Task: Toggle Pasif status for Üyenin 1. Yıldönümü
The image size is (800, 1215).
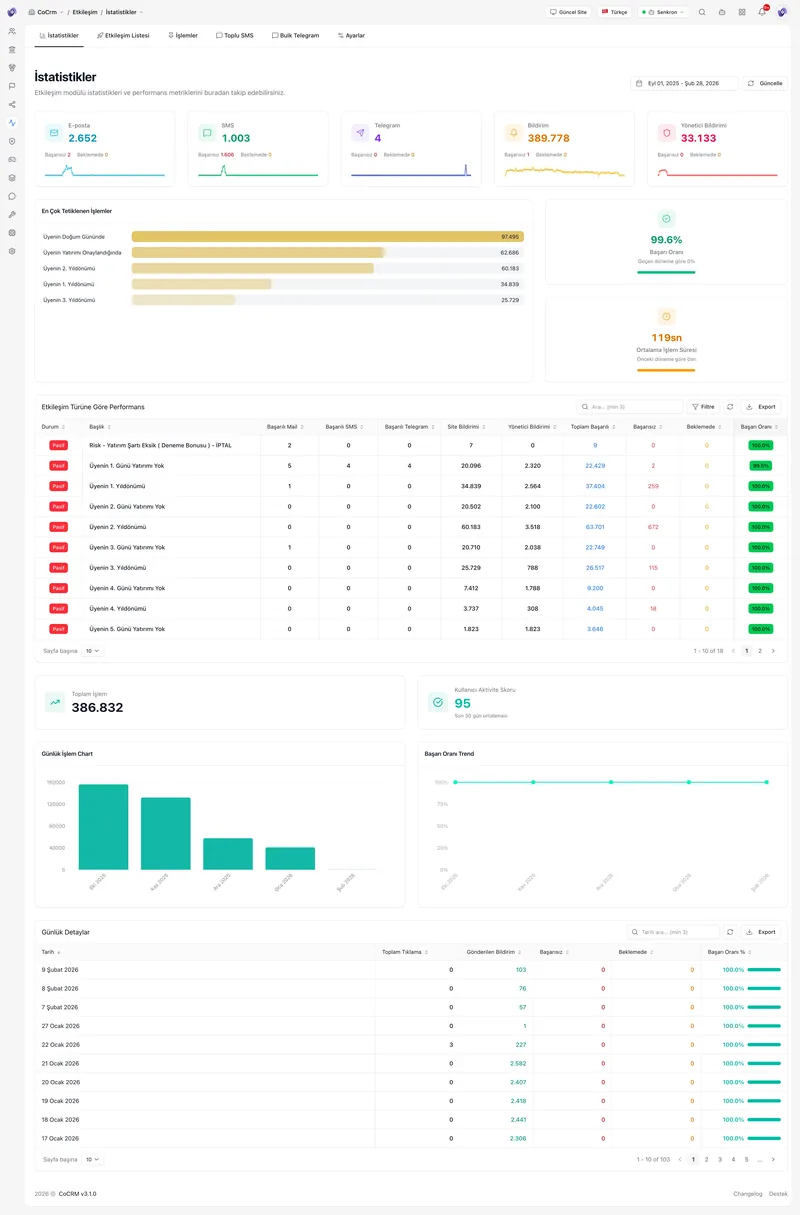Action: (x=59, y=486)
